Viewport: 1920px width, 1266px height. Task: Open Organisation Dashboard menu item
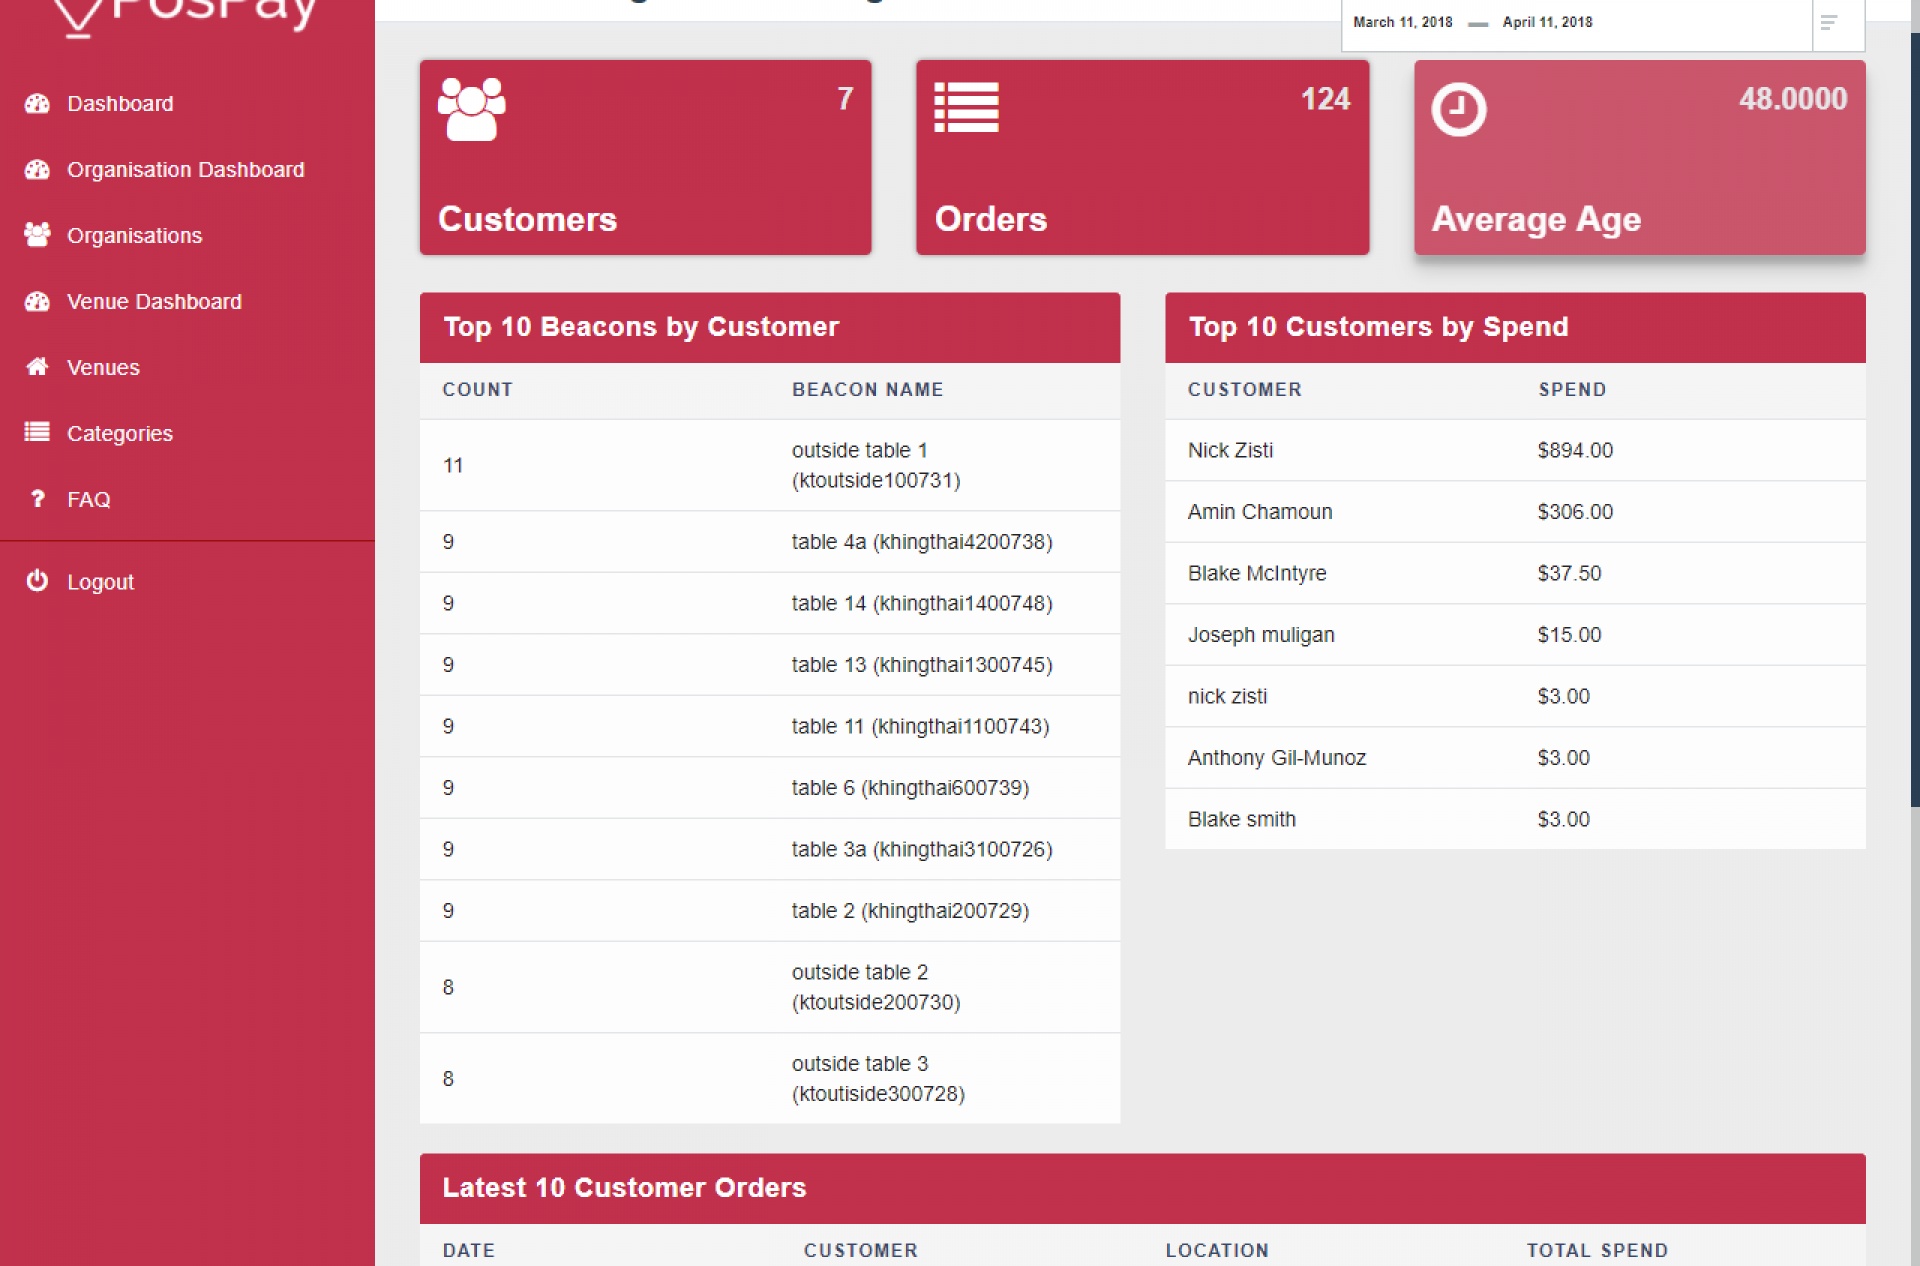click(186, 169)
